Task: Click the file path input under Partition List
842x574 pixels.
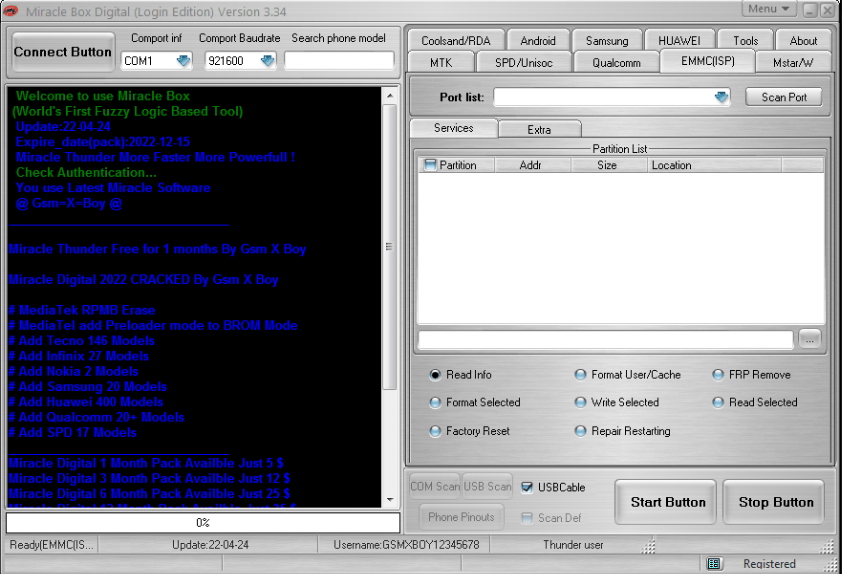Action: (605, 340)
